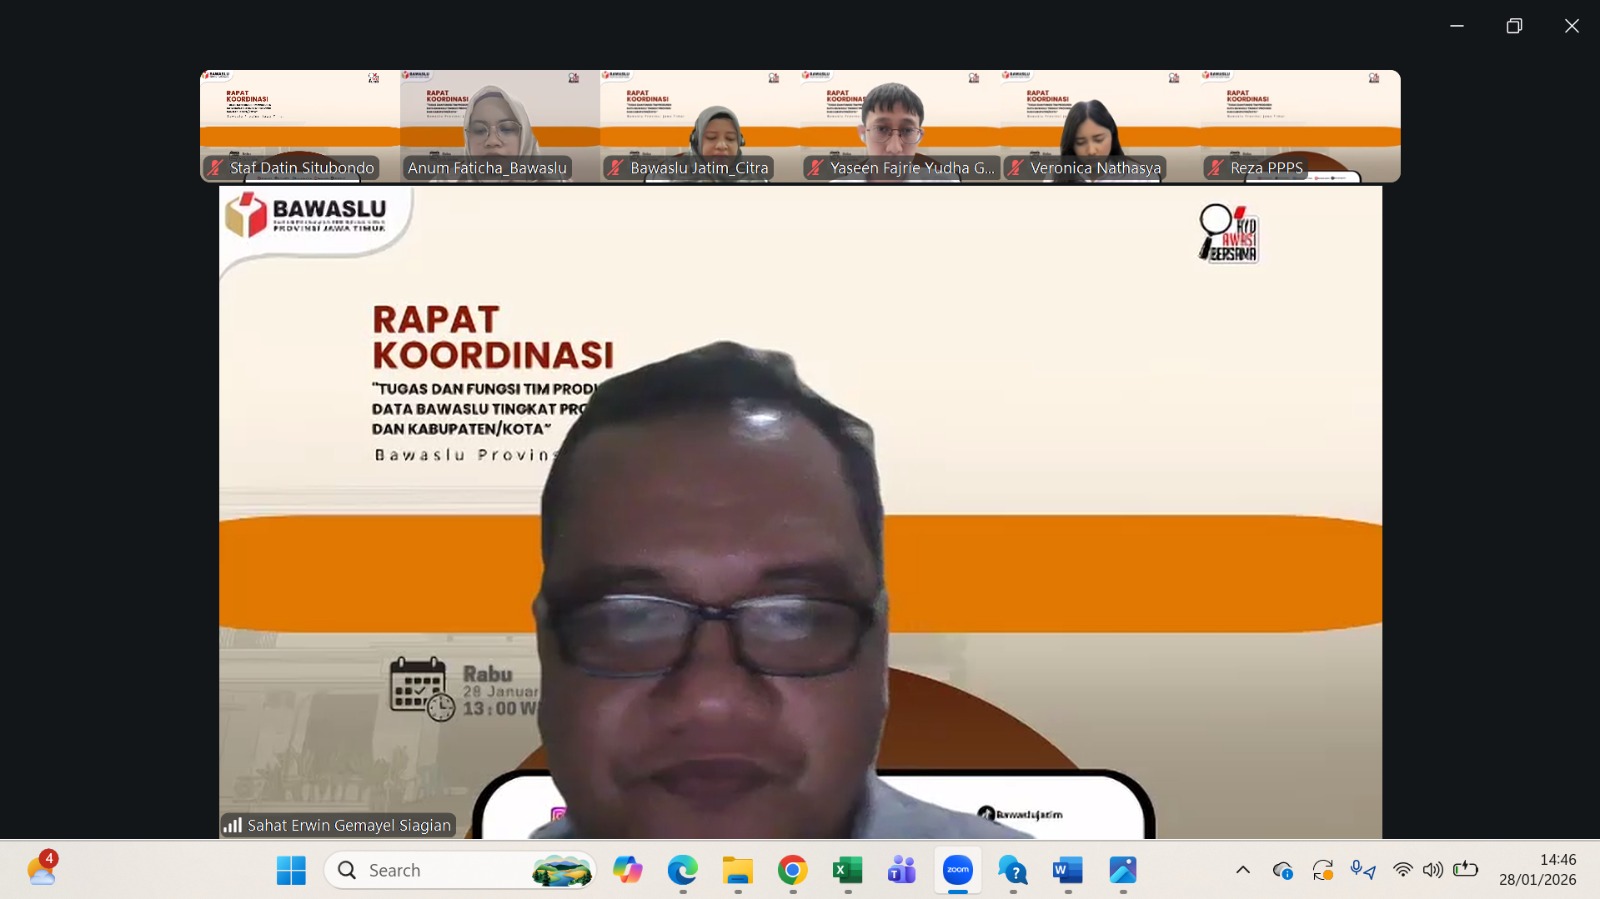Screen dimensions: 1600x899
Task: Open Wi-Fi network settings from the tray
Action: [1403, 870]
